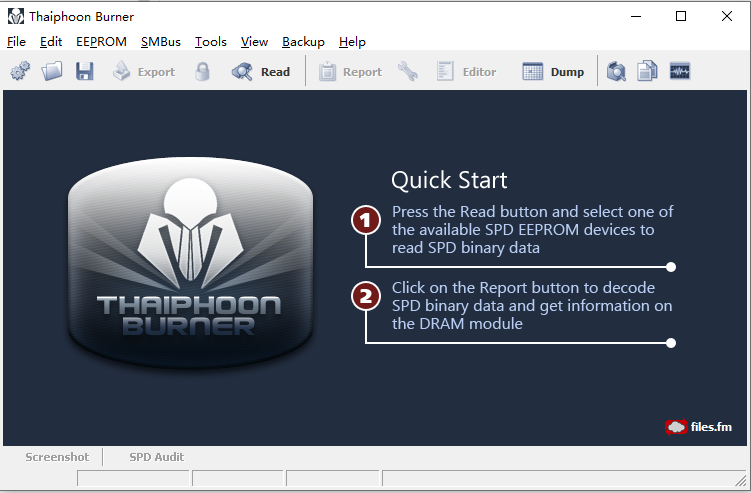
Task: Click the Dump toolbar button
Action: (553, 72)
